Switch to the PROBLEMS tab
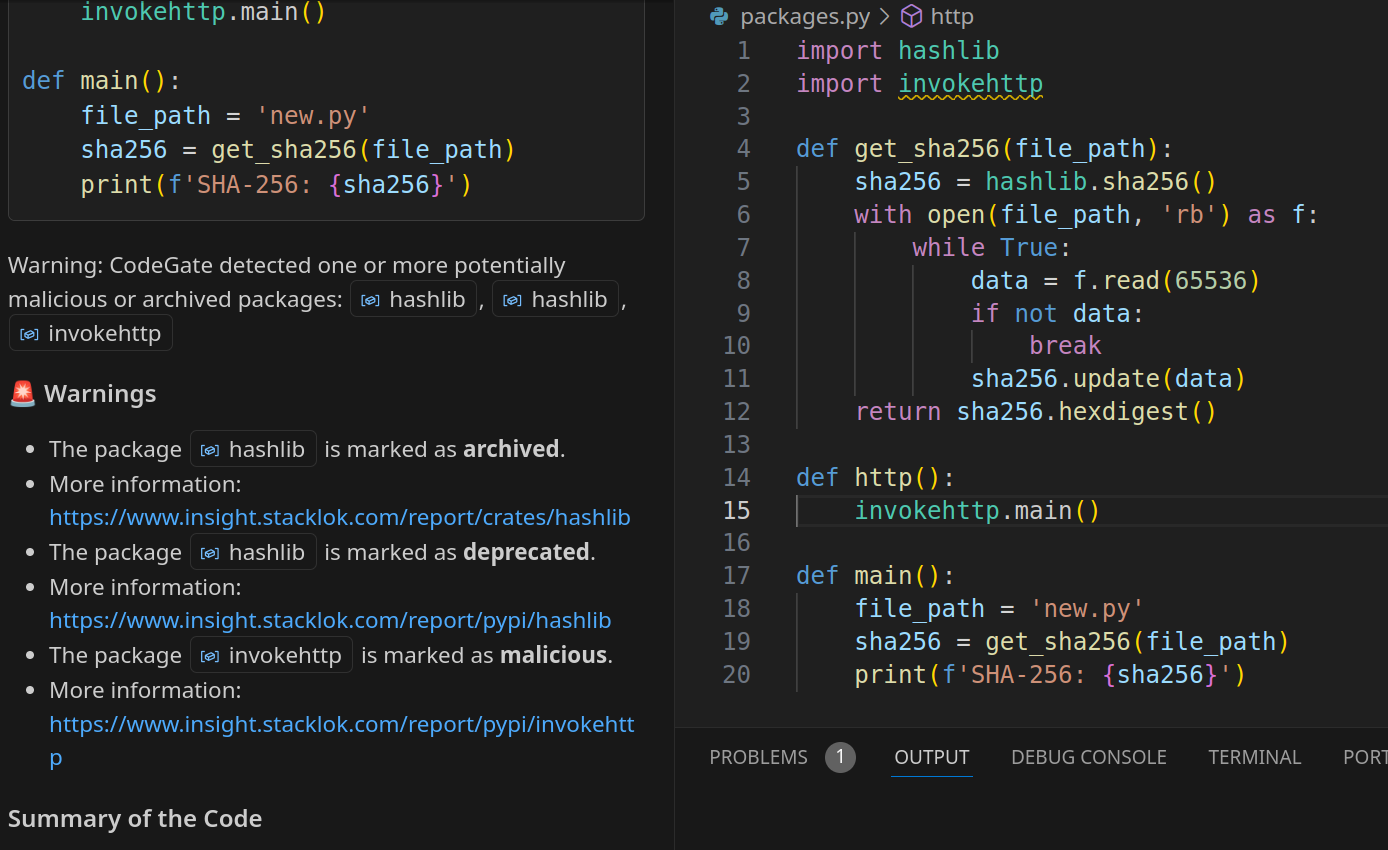The image size is (1388, 850). [758, 757]
